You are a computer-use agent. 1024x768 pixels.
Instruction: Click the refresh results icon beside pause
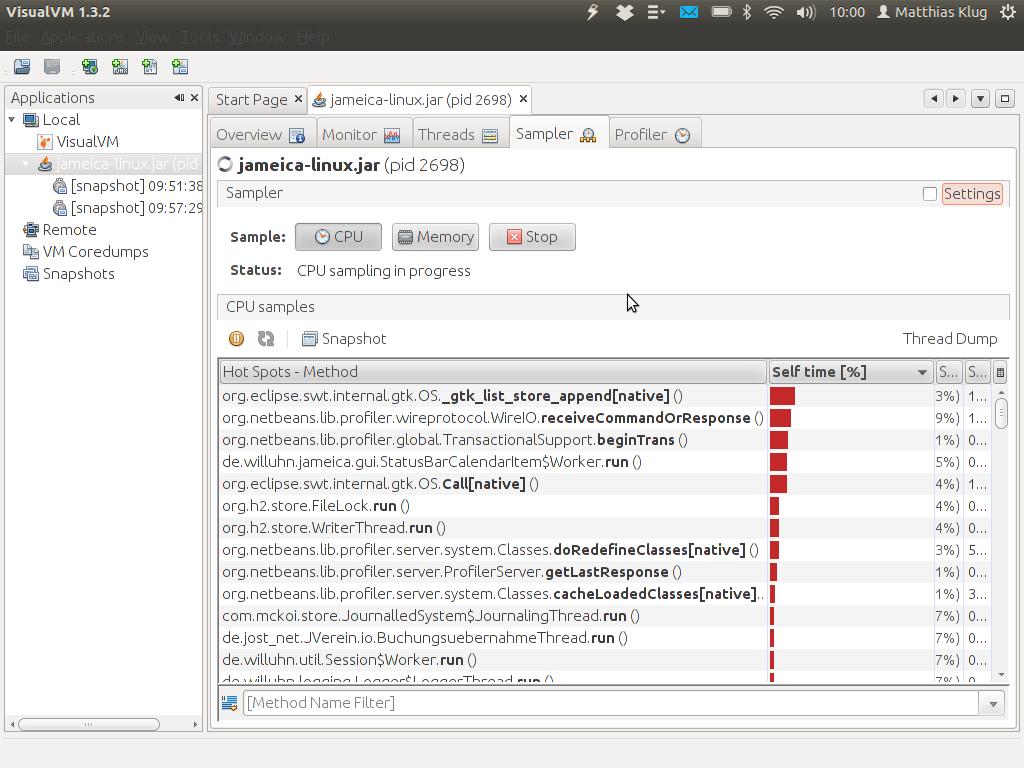tap(266, 339)
